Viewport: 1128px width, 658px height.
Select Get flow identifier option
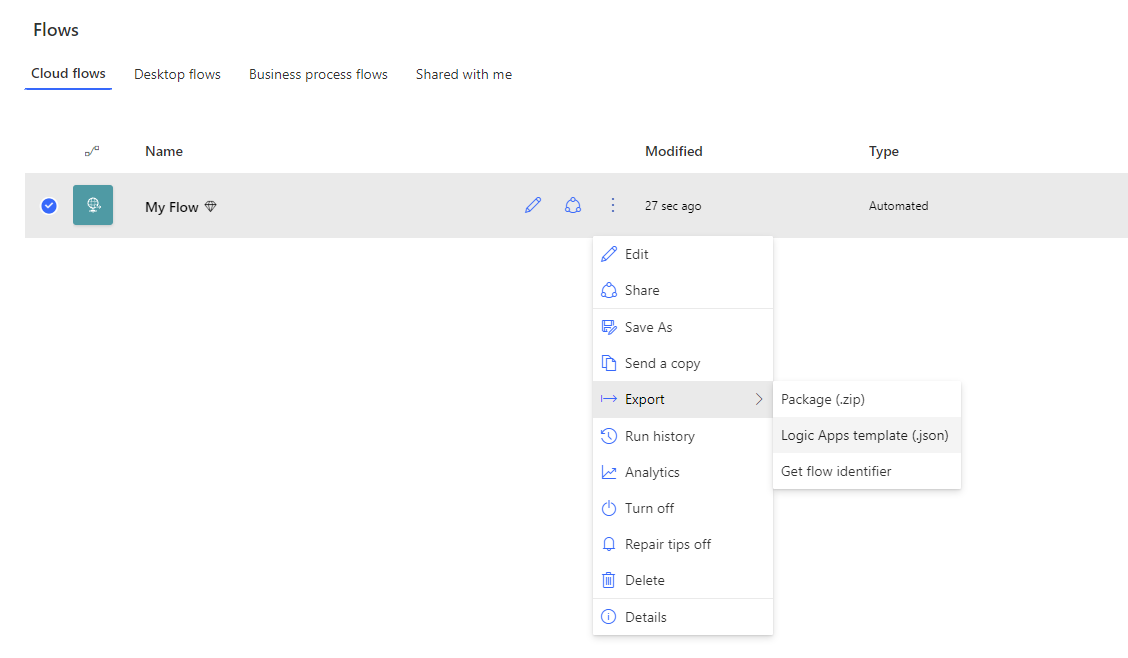836,471
